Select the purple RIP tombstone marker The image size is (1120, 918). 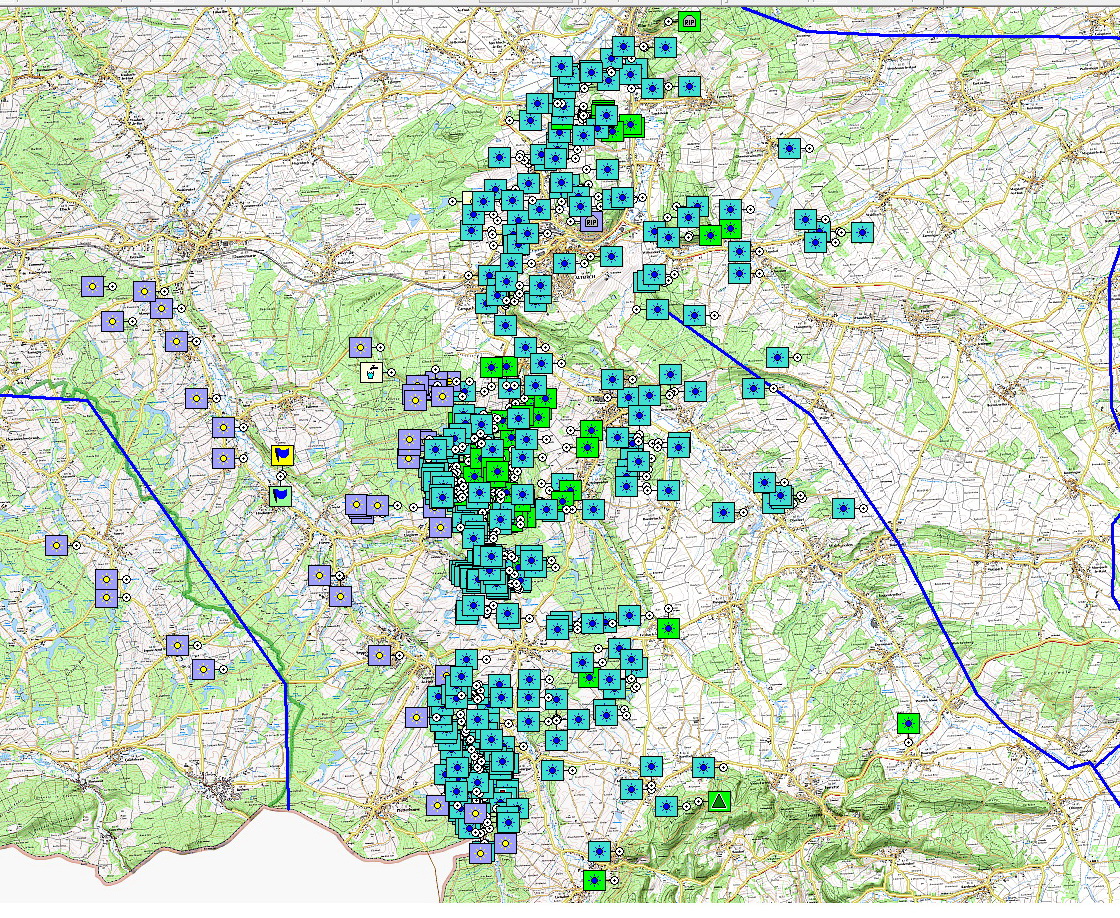(590, 221)
